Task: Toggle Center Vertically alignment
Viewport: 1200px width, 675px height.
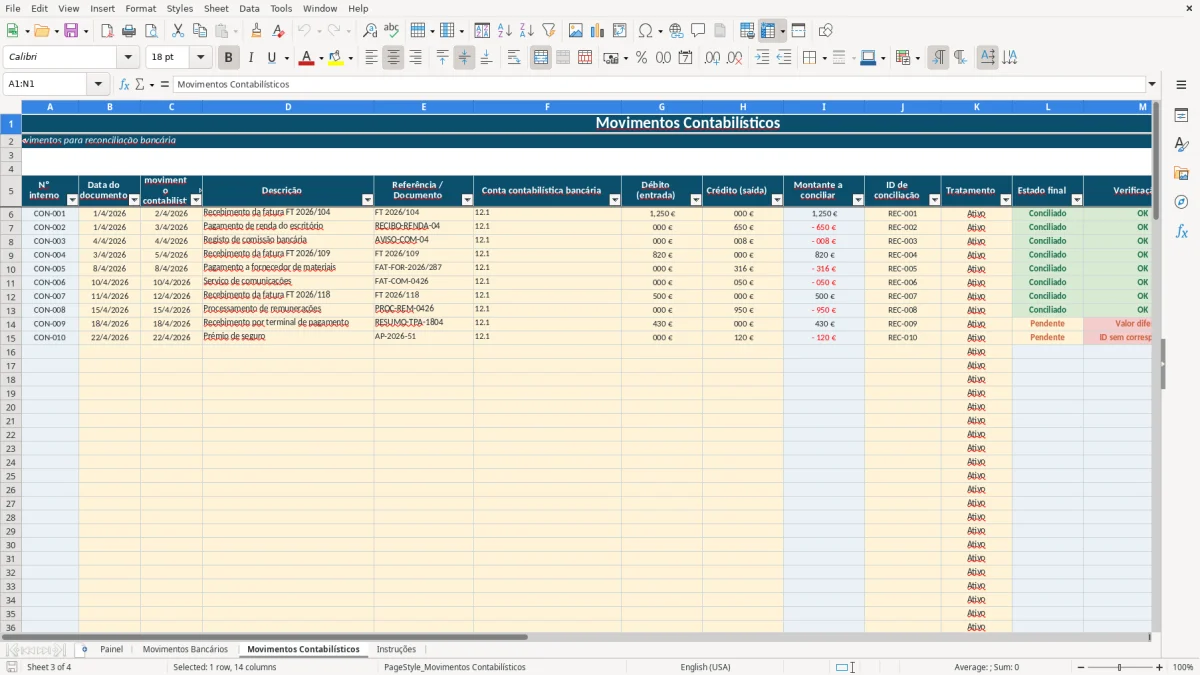Action: pyautogui.click(x=464, y=58)
